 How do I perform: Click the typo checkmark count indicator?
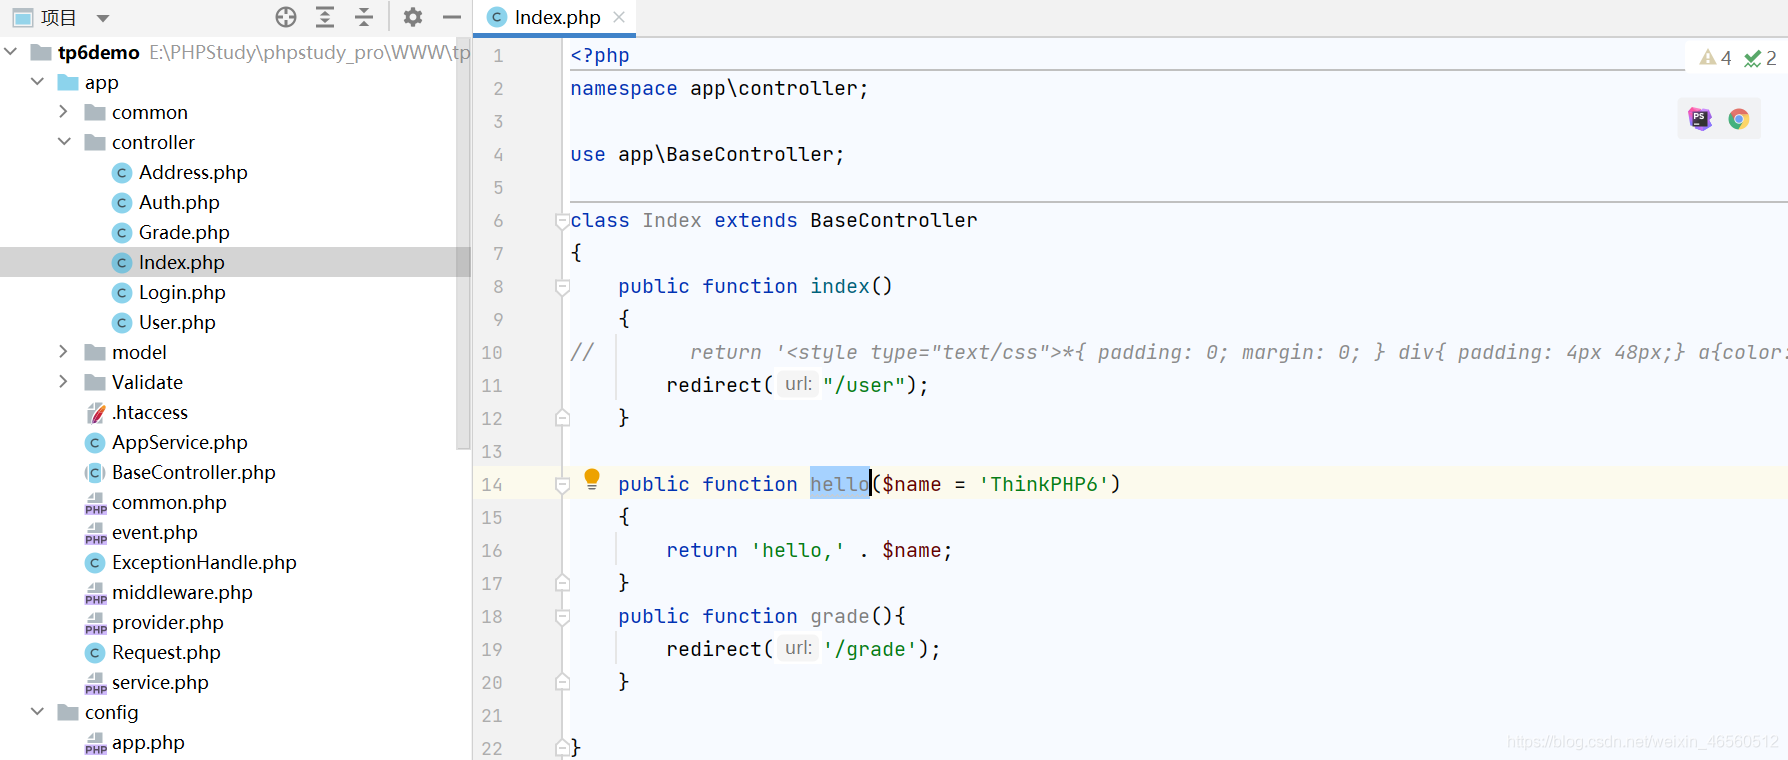click(x=1761, y=58)
